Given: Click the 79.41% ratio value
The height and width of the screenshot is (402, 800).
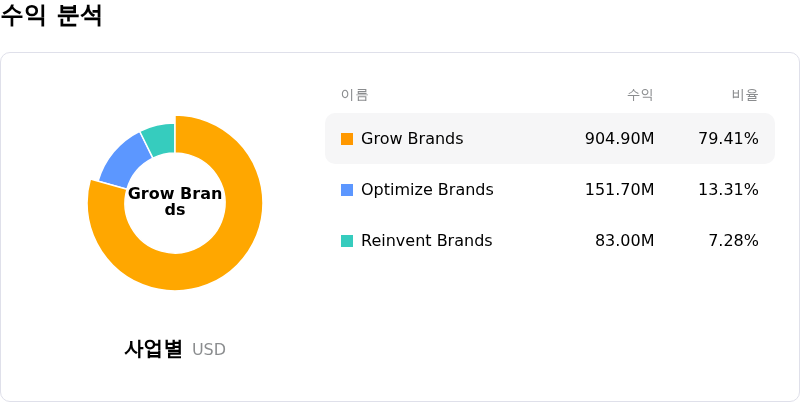Looking at the screenshot, I should [x=729, y=139].
